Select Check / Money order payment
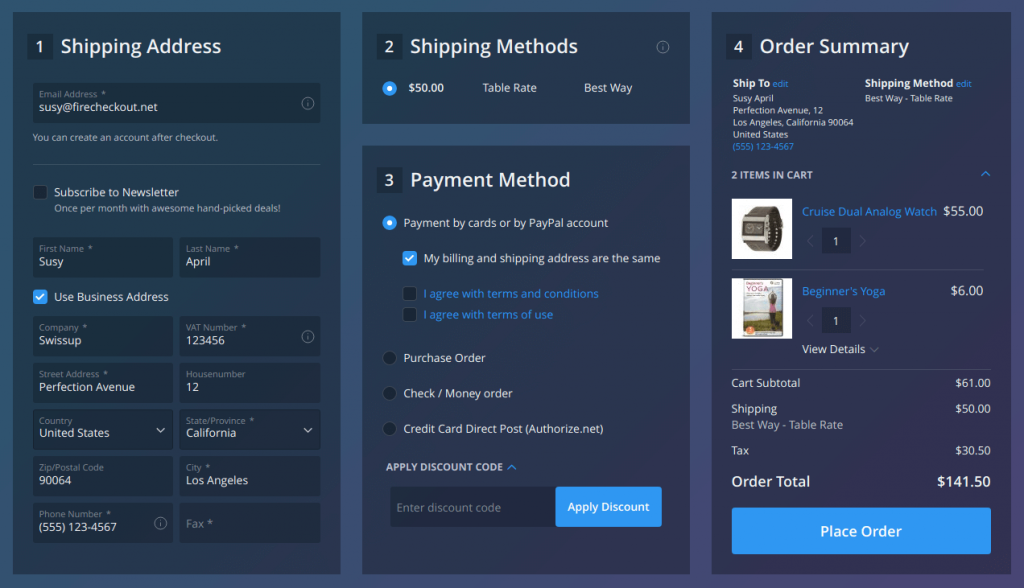 coord(389,393)
